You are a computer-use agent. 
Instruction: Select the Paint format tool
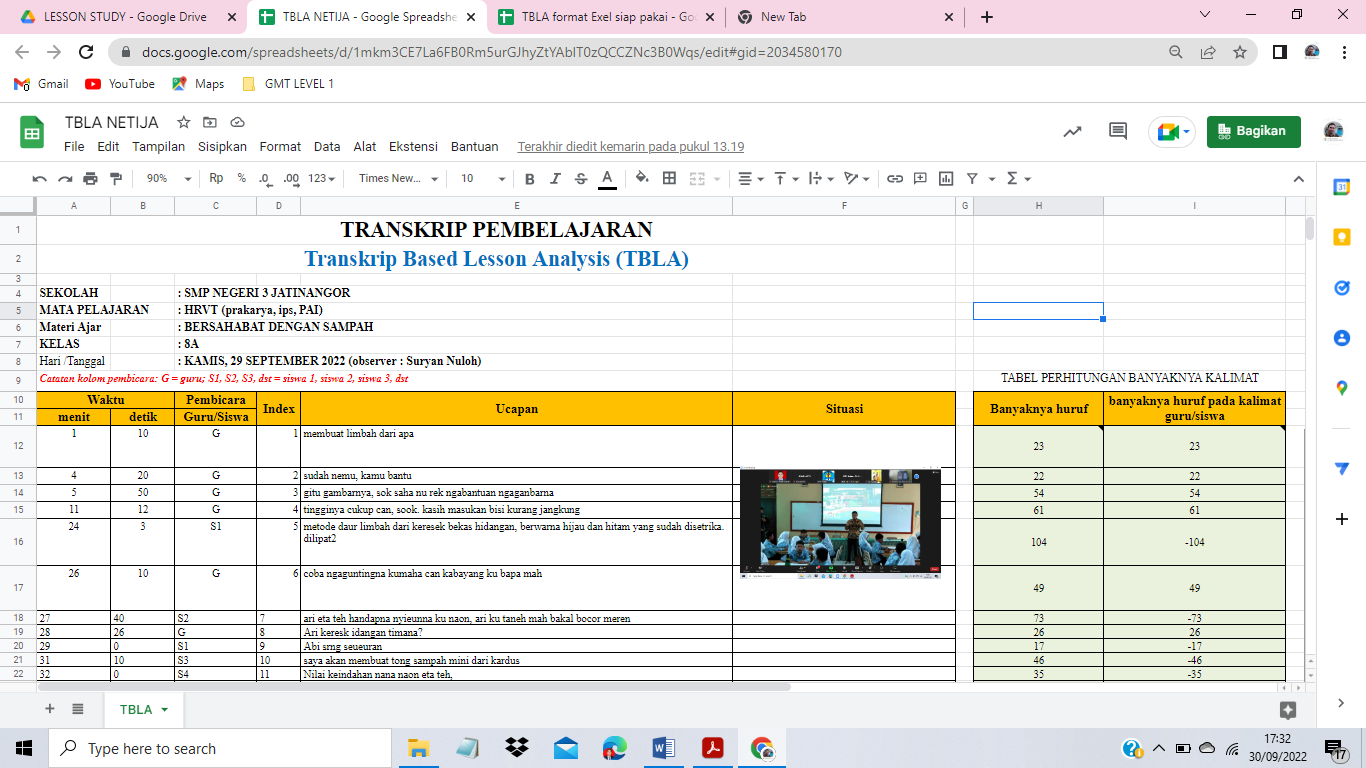pyautogui.click(x=115, y=178)
